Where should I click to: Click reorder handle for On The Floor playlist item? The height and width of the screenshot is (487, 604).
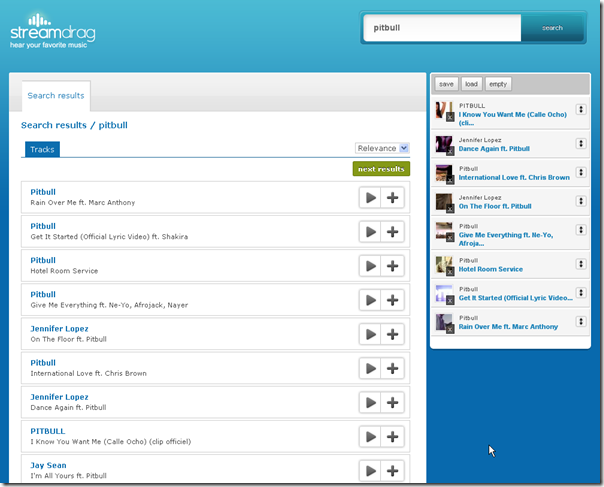tap(581, 201)
